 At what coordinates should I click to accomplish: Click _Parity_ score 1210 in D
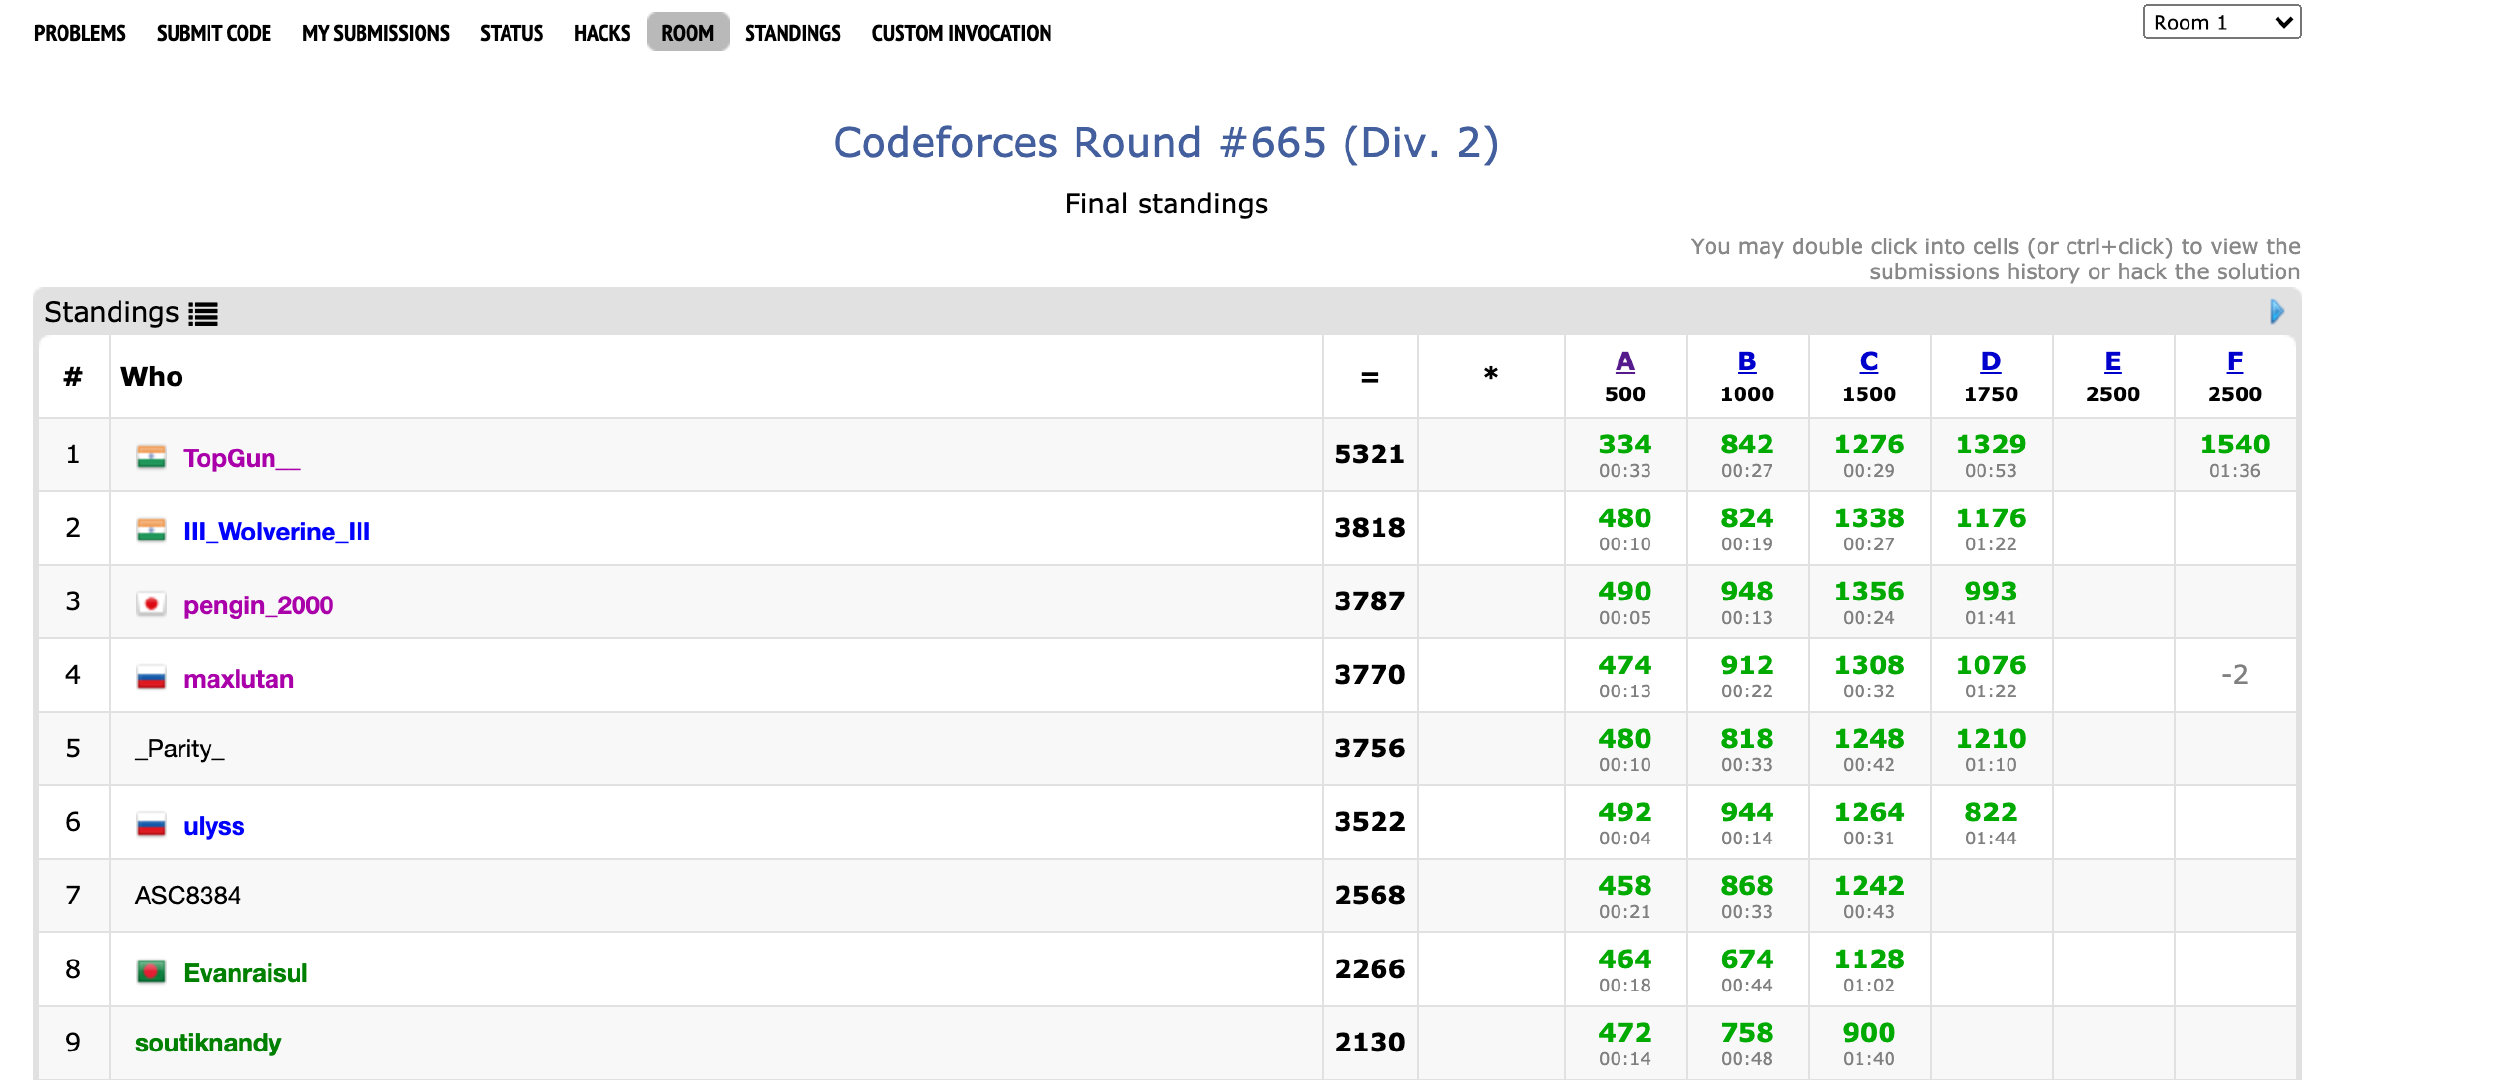point(1991,738)
